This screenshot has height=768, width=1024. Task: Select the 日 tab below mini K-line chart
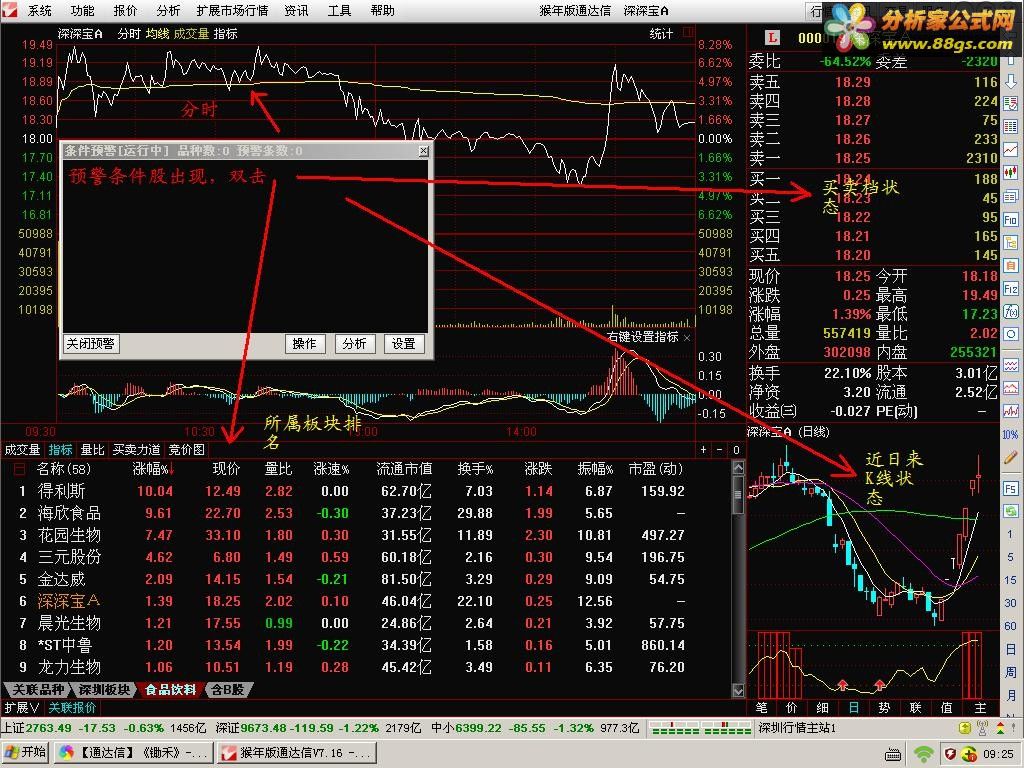[x=854, y=708]
